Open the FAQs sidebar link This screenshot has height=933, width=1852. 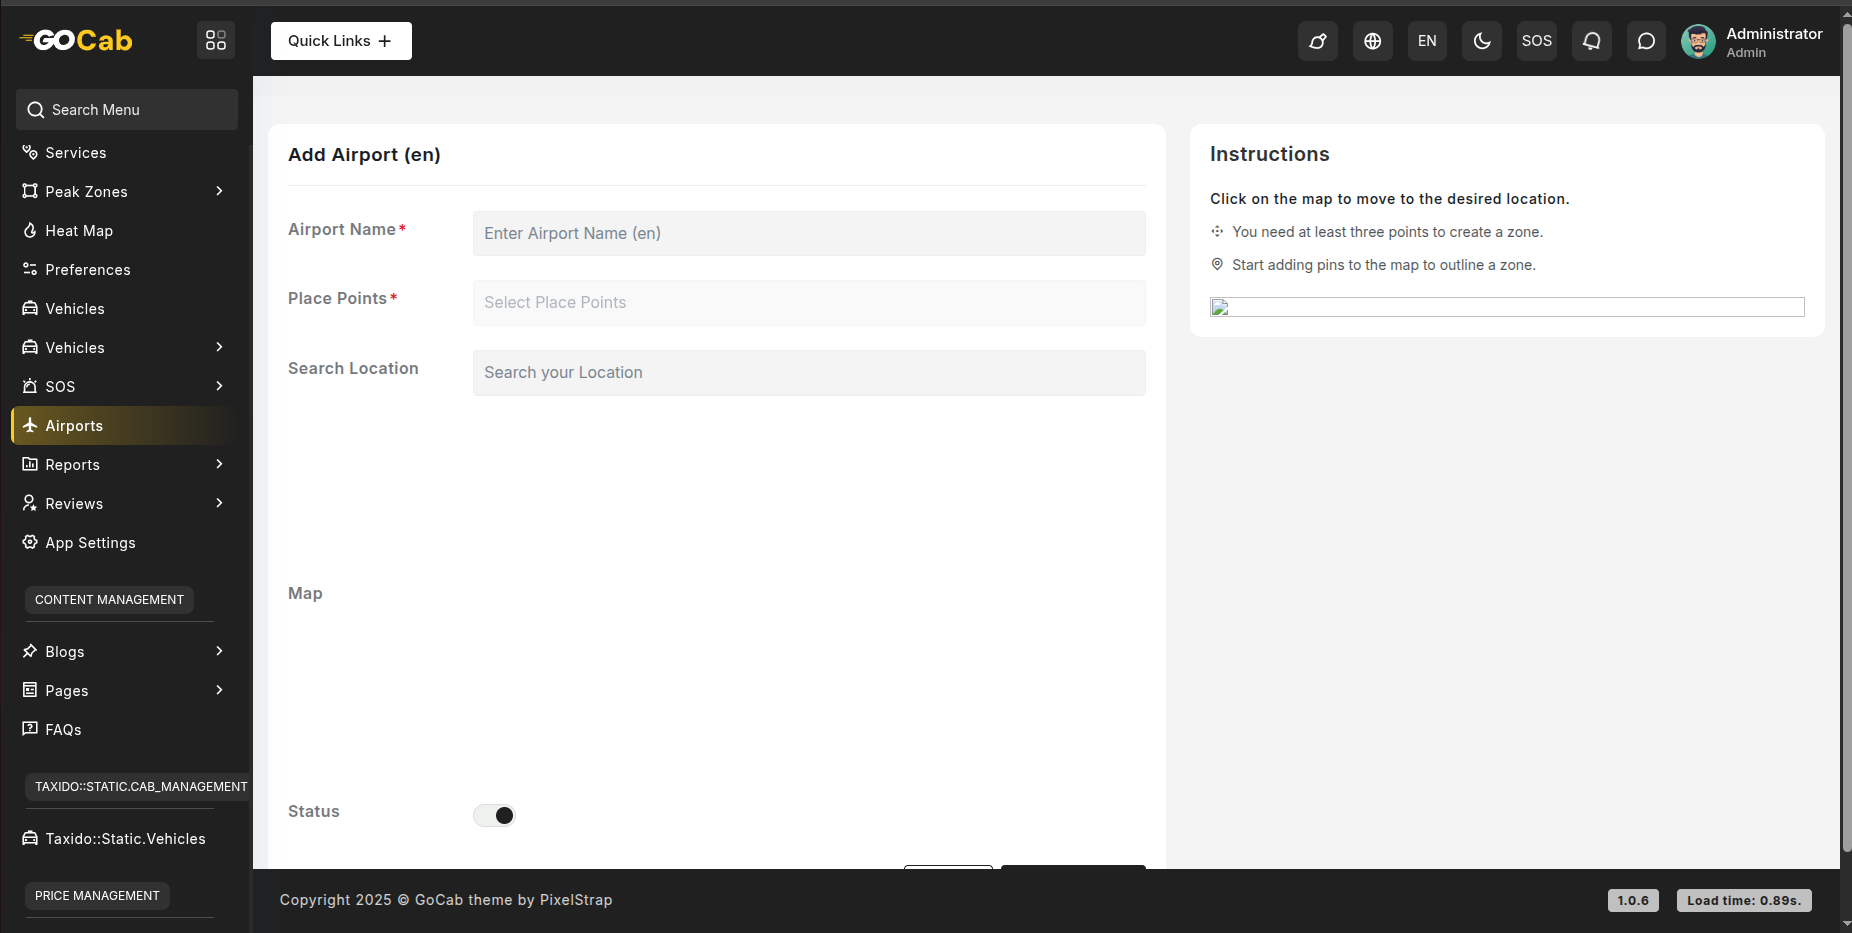pos(63,730)
